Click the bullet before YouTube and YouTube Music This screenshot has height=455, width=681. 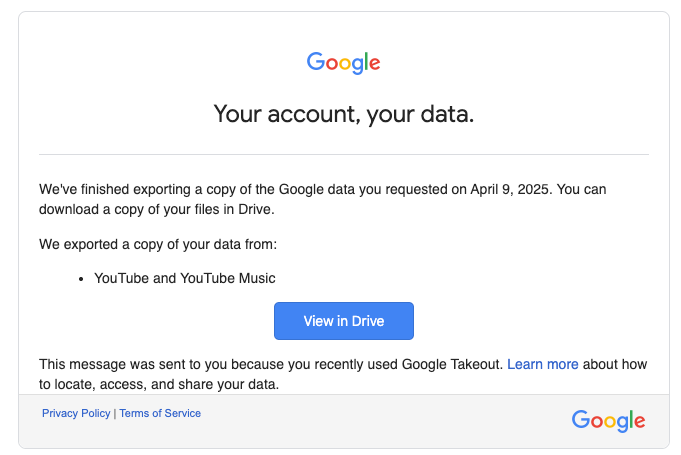pyautogui.click(x=81, y=280)
